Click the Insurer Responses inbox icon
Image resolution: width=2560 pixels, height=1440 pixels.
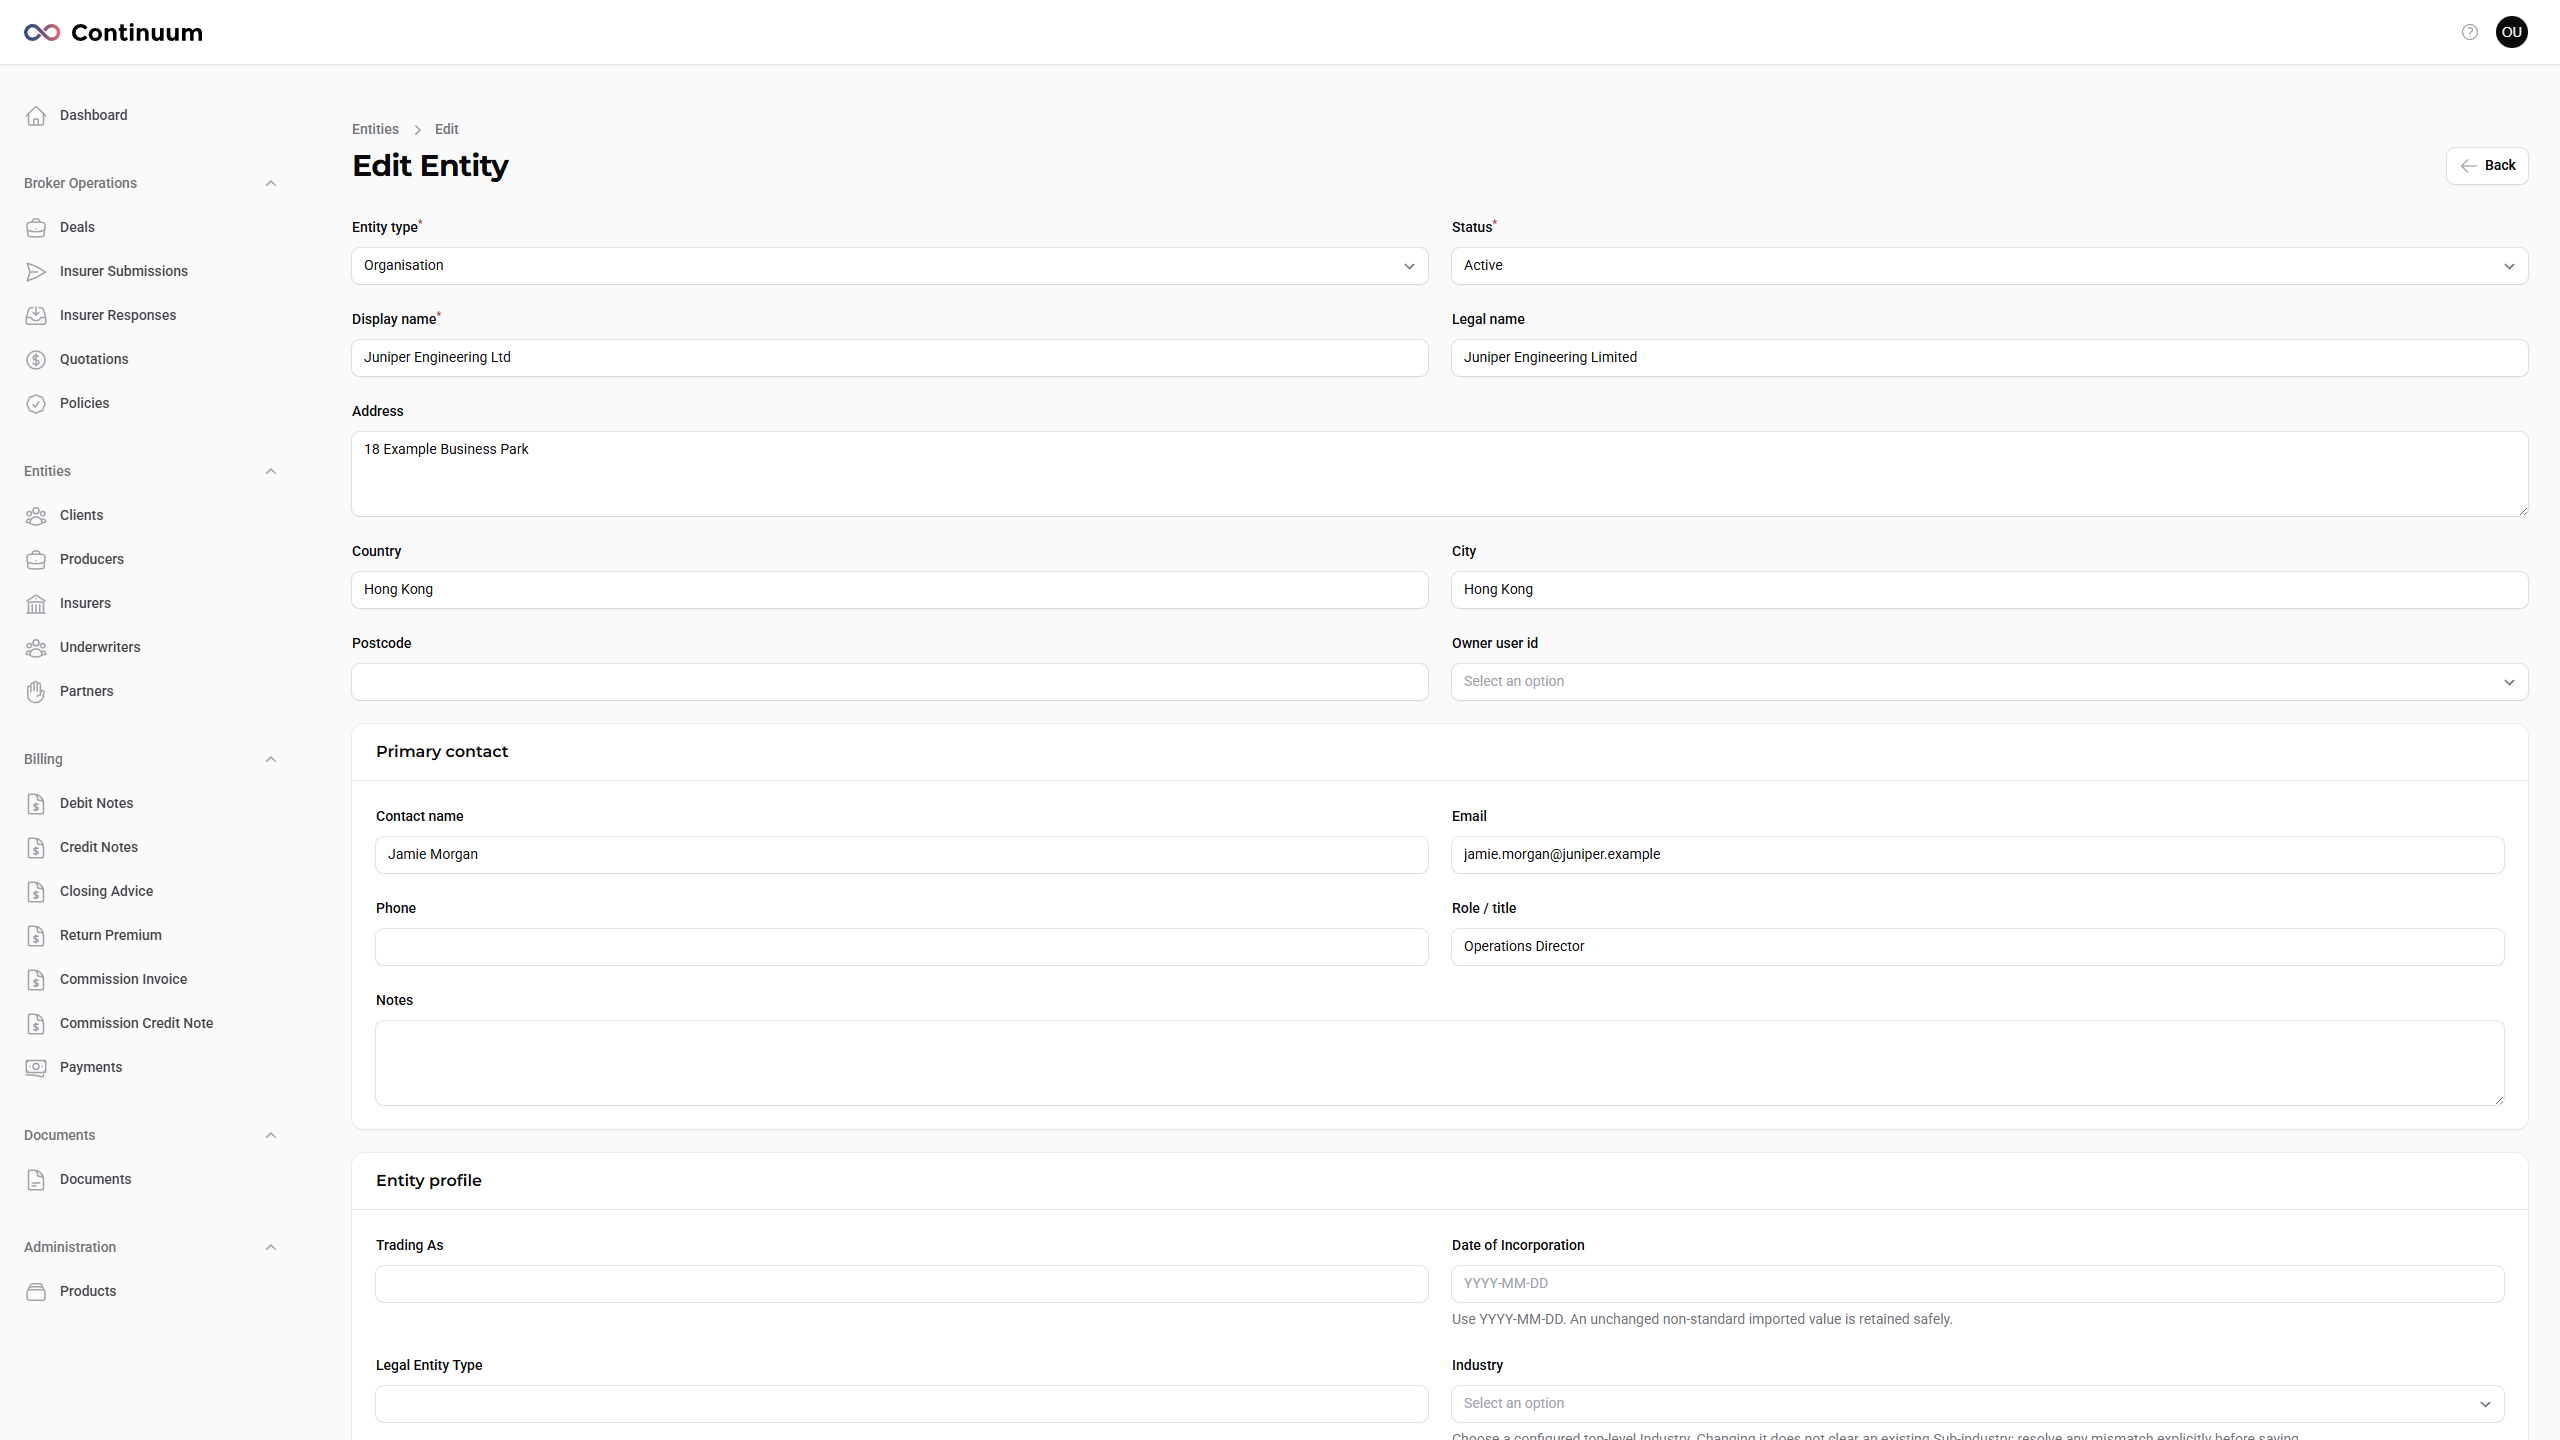36,316
